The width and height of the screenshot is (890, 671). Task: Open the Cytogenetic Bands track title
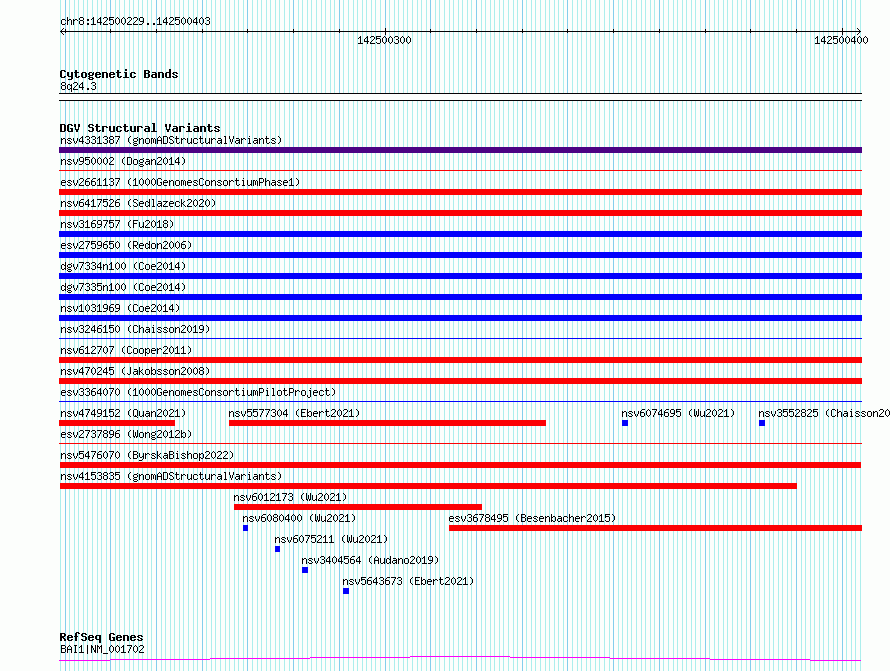click(x=119, y=74)
